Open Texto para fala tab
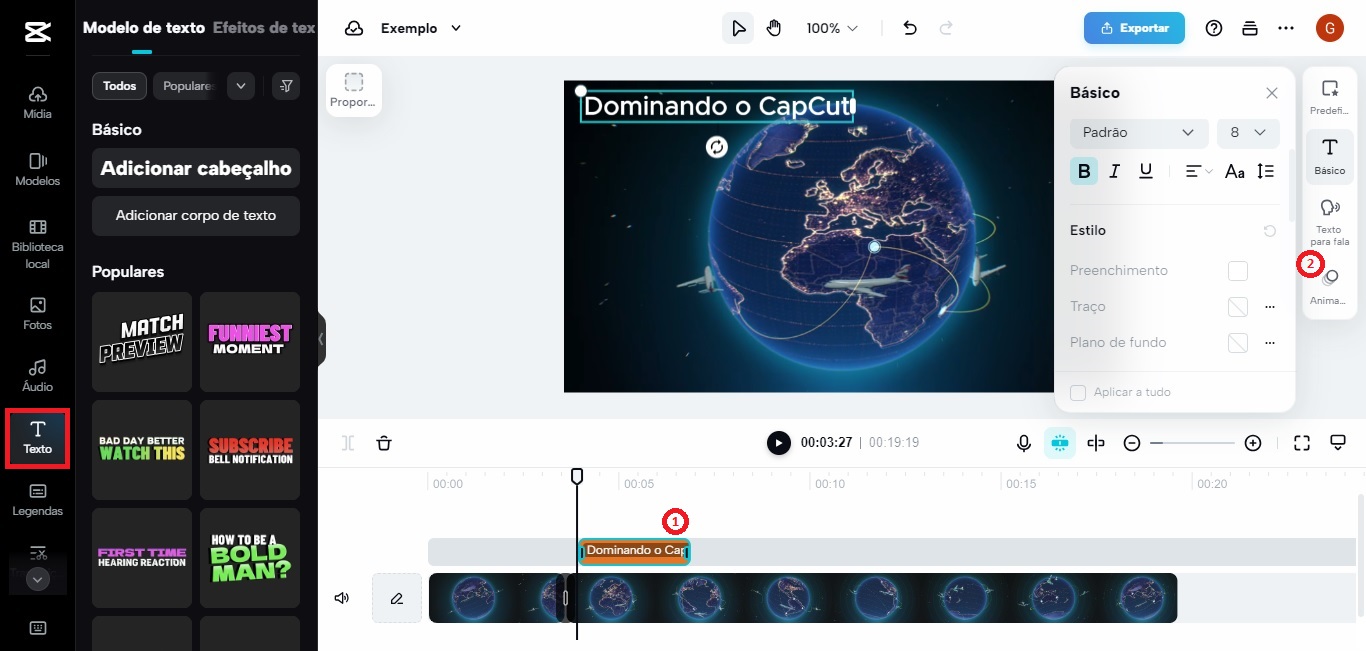Image resolution: width=1366 pixels, height=651 pixels. click(1330, 222)
